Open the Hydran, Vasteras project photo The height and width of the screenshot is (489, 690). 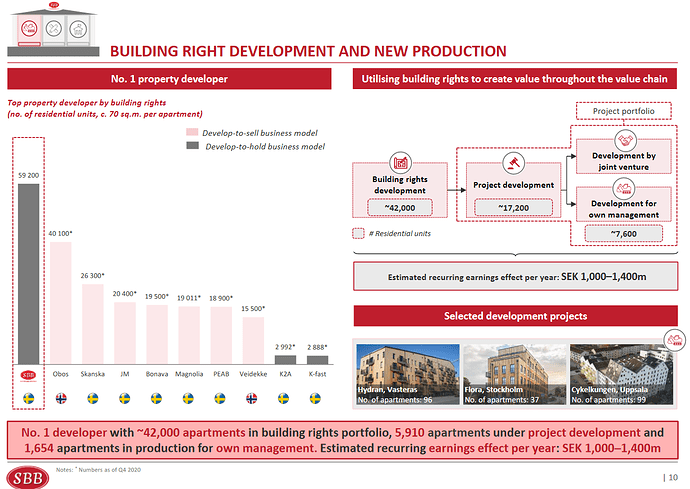coord(407,375)
